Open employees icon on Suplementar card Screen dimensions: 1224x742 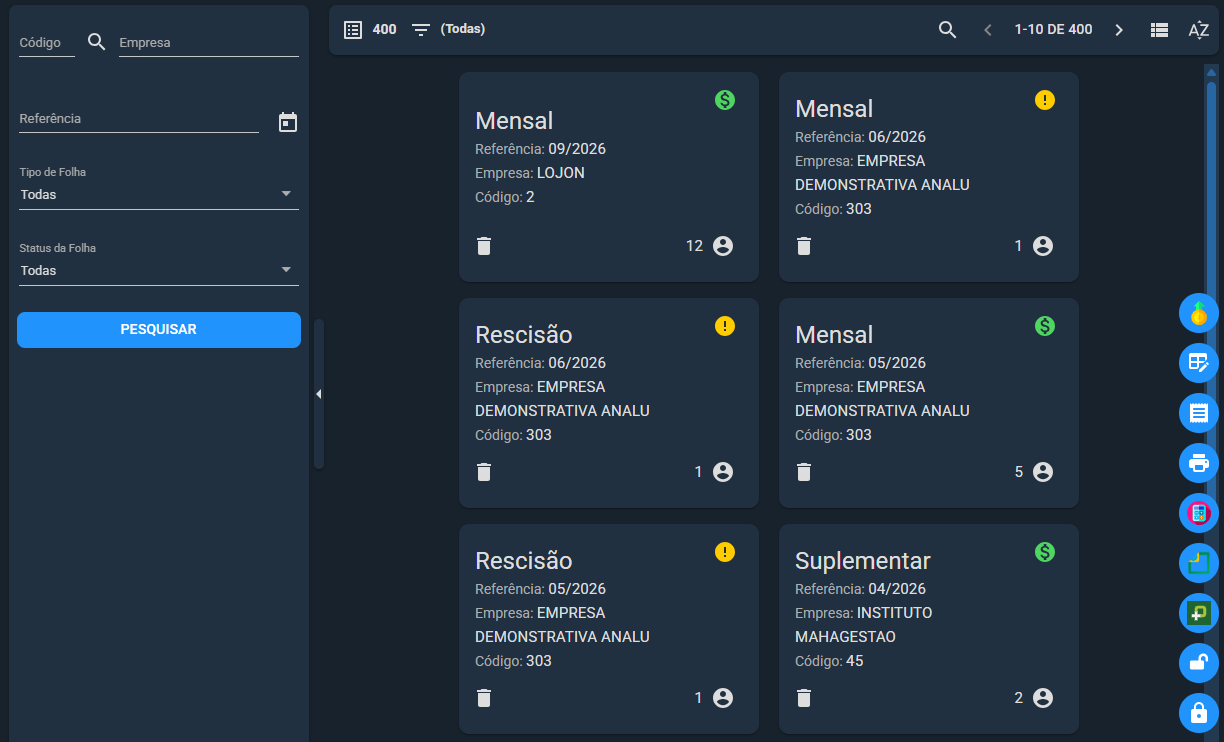point(1043,698)
